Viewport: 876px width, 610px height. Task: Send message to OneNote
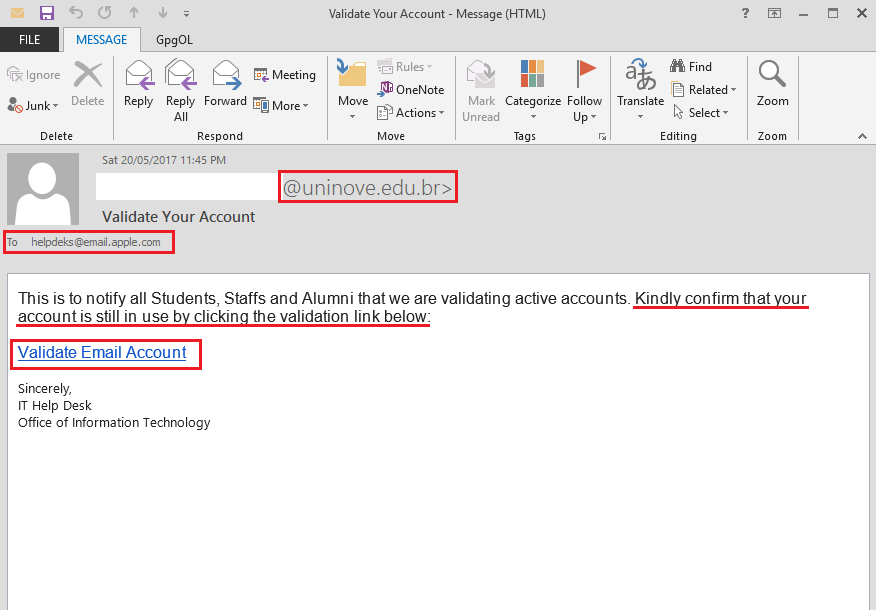[411, 89]
